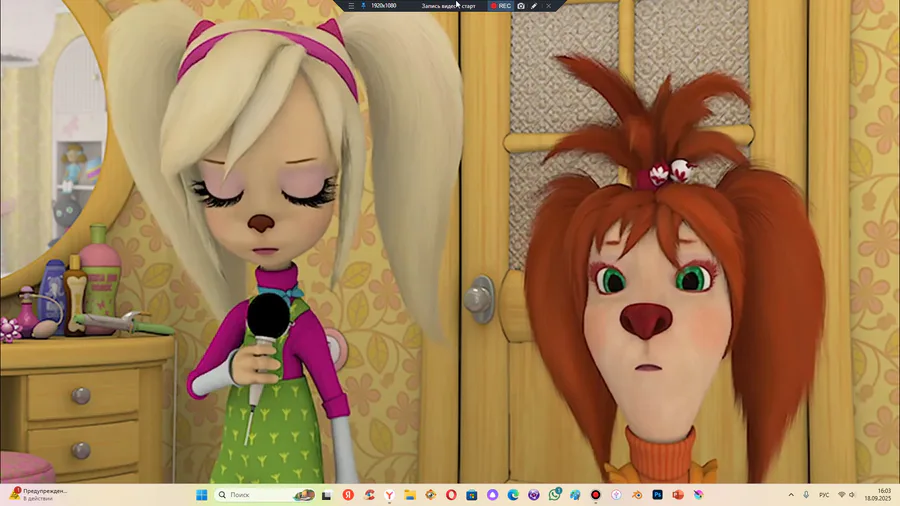Close the recorder toolbar with the X
The width and height of the screenshot is (900, 506).
(x=548, y=6)
